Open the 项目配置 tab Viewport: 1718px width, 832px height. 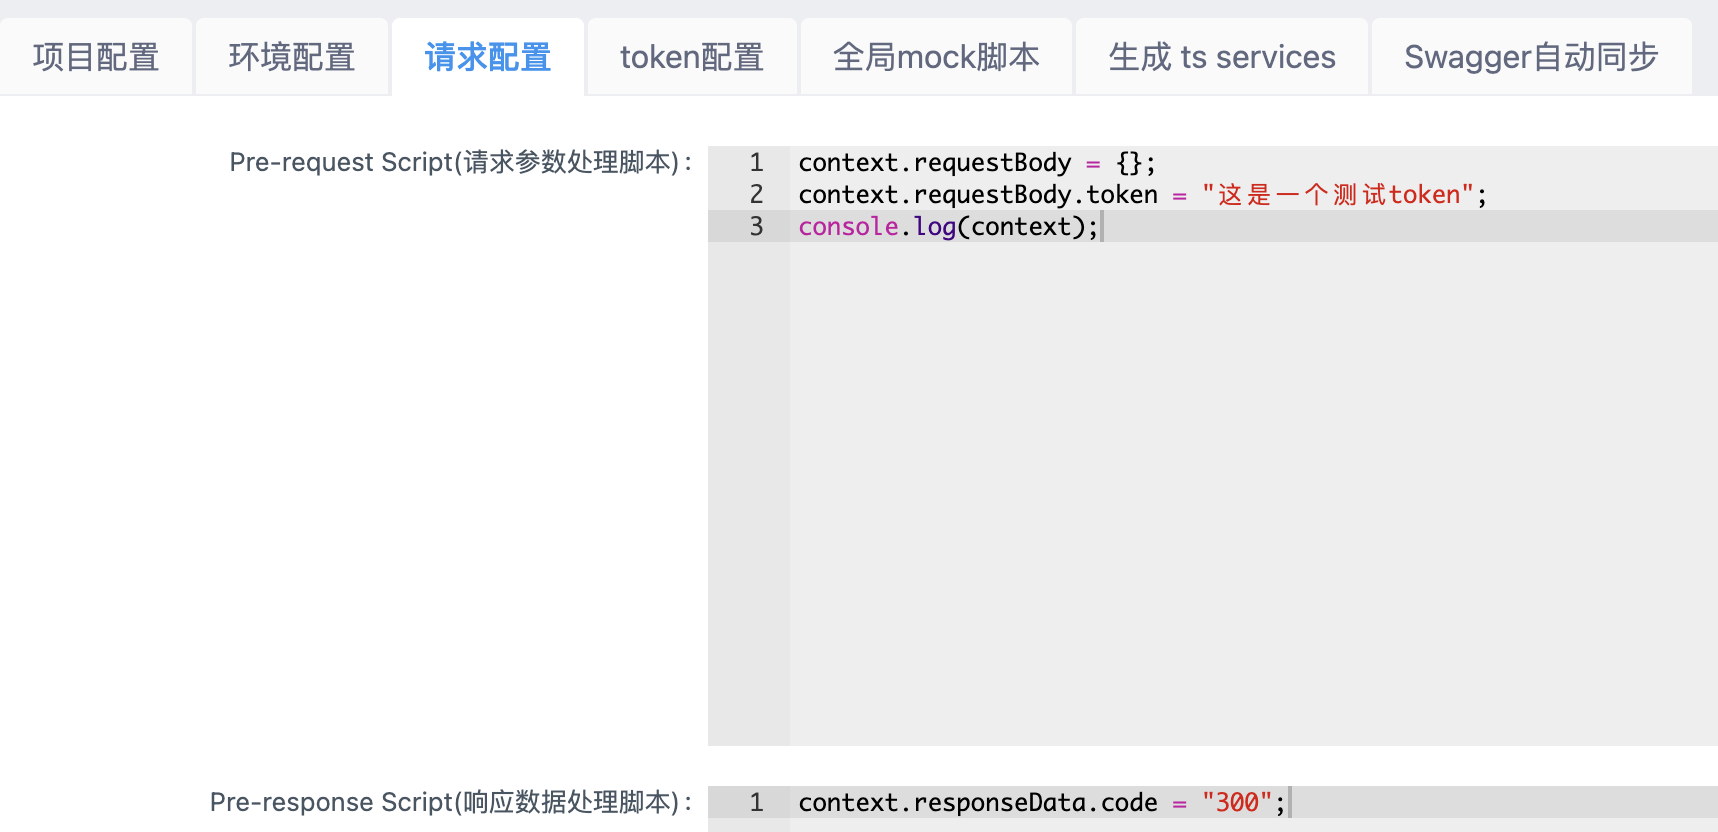[x=96, y=57]
